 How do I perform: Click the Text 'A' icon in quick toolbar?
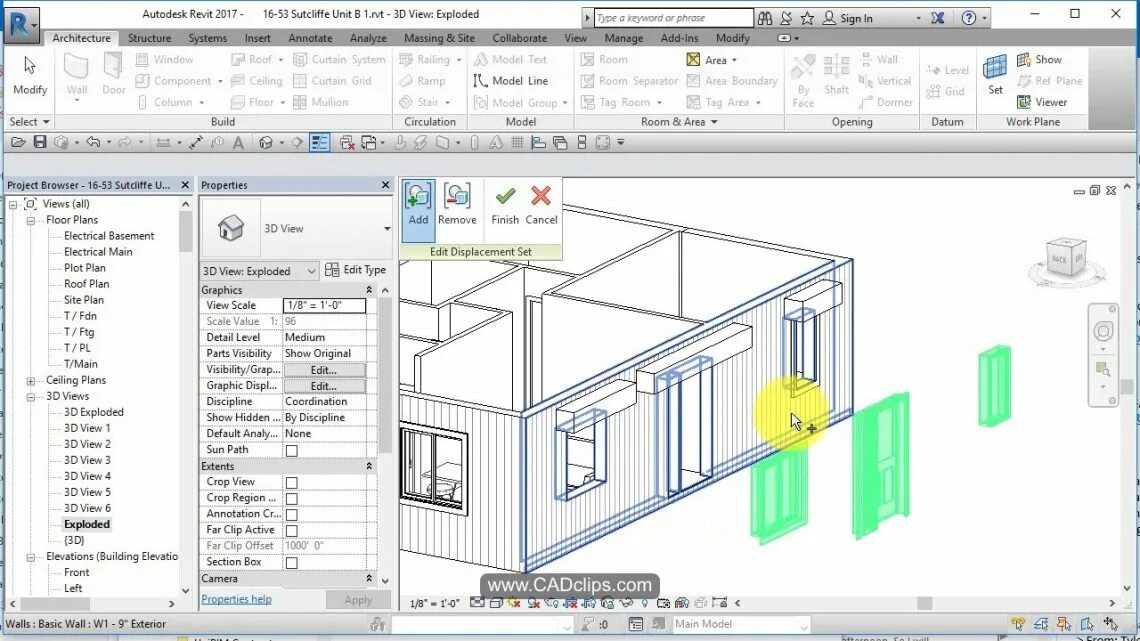[238, 142]
